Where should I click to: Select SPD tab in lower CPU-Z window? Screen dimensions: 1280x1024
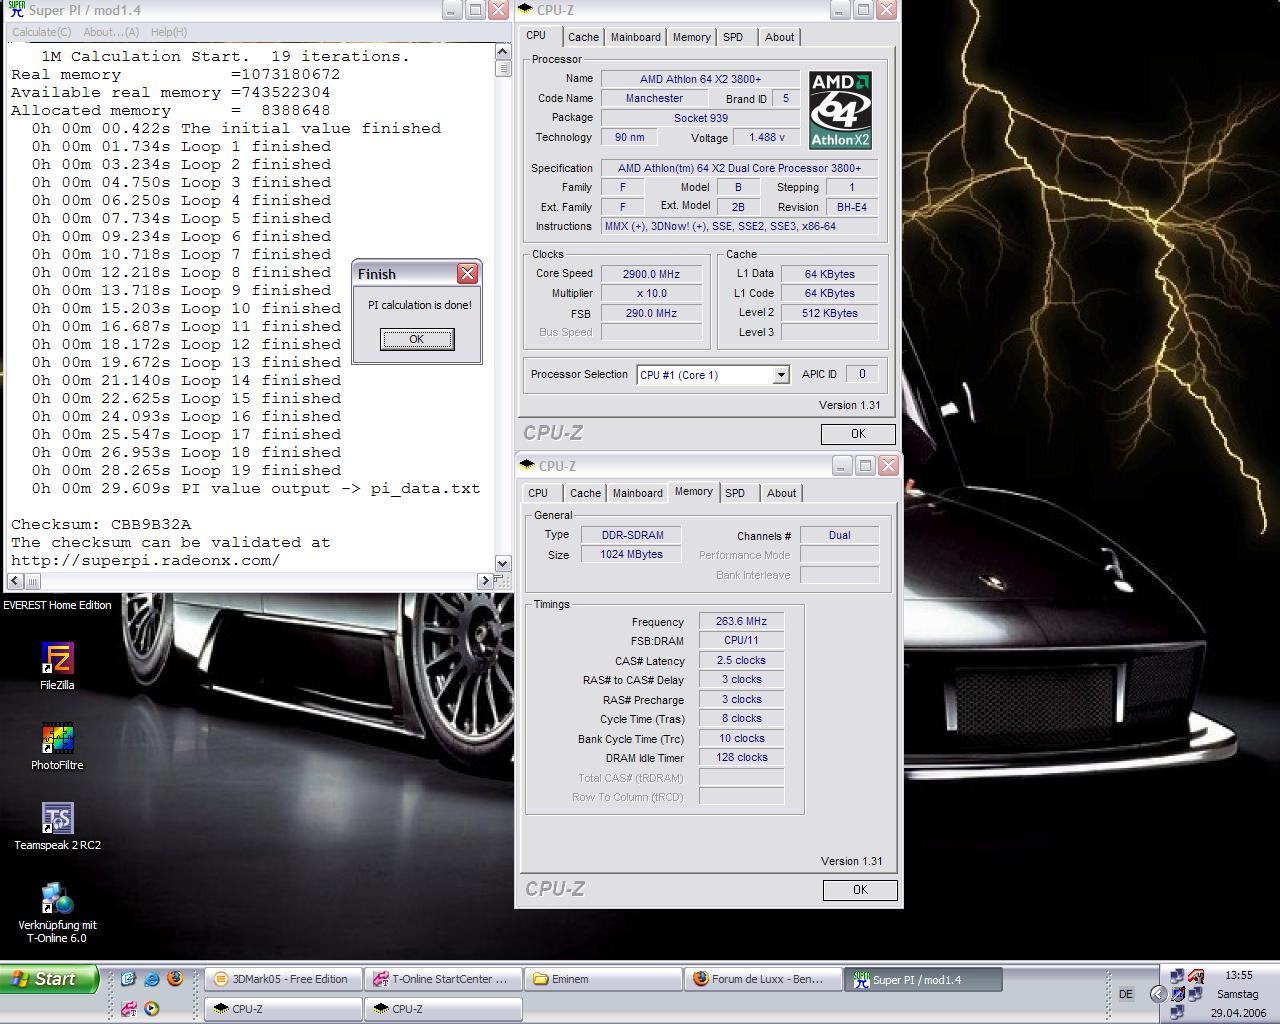click(x=735, y=493)
